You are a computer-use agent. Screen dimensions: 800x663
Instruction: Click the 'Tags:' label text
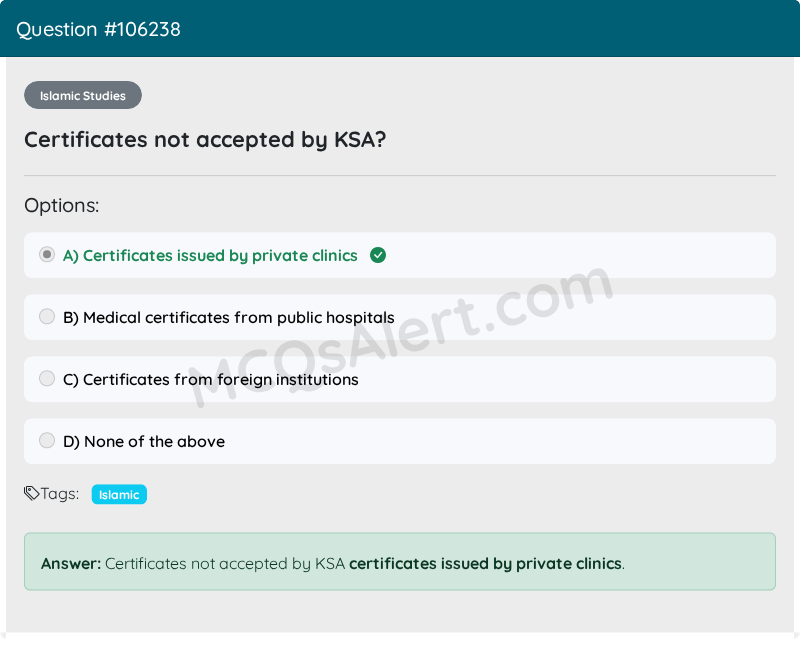[x=60, y=493]
